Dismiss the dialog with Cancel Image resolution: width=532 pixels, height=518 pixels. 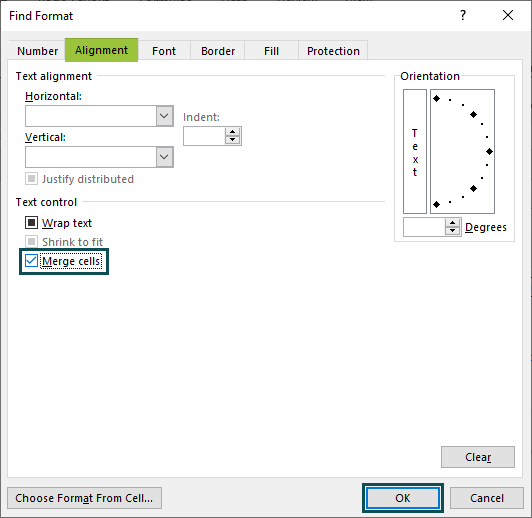(487, 498)
